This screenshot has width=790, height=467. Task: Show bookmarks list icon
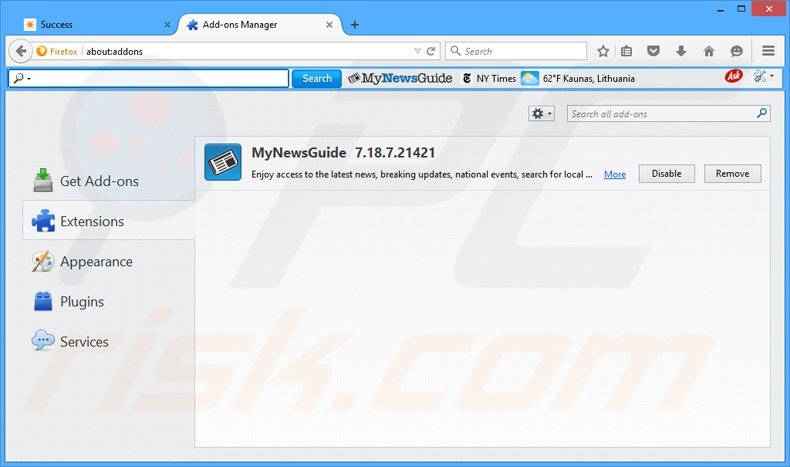[626, 51]
